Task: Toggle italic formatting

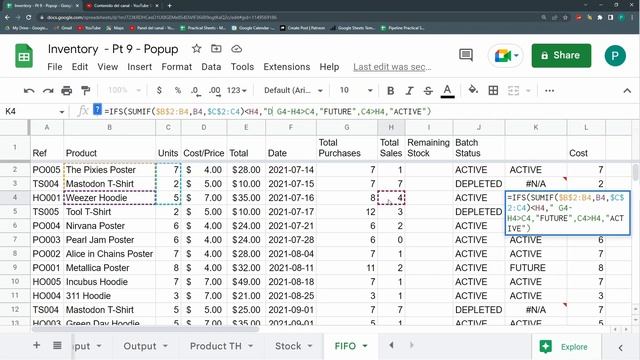Action: 409,91
